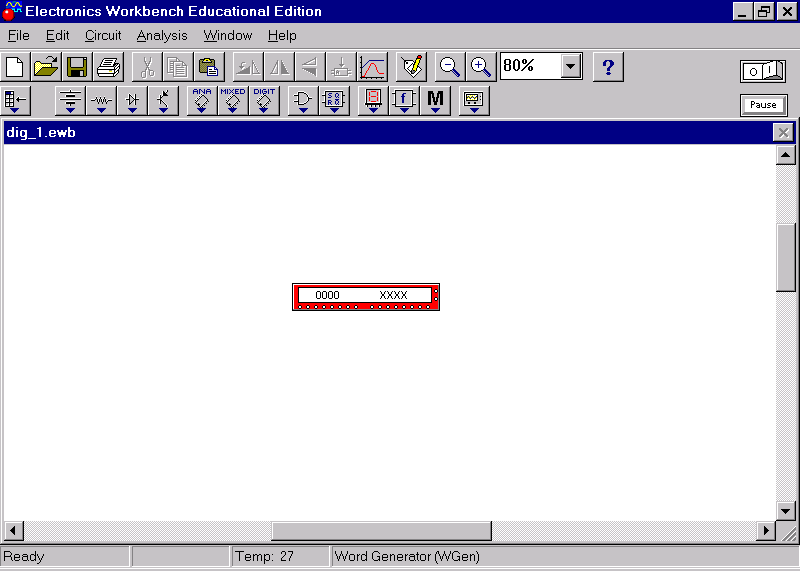Open an existing circuit file
800x571 pixels.
46,67
